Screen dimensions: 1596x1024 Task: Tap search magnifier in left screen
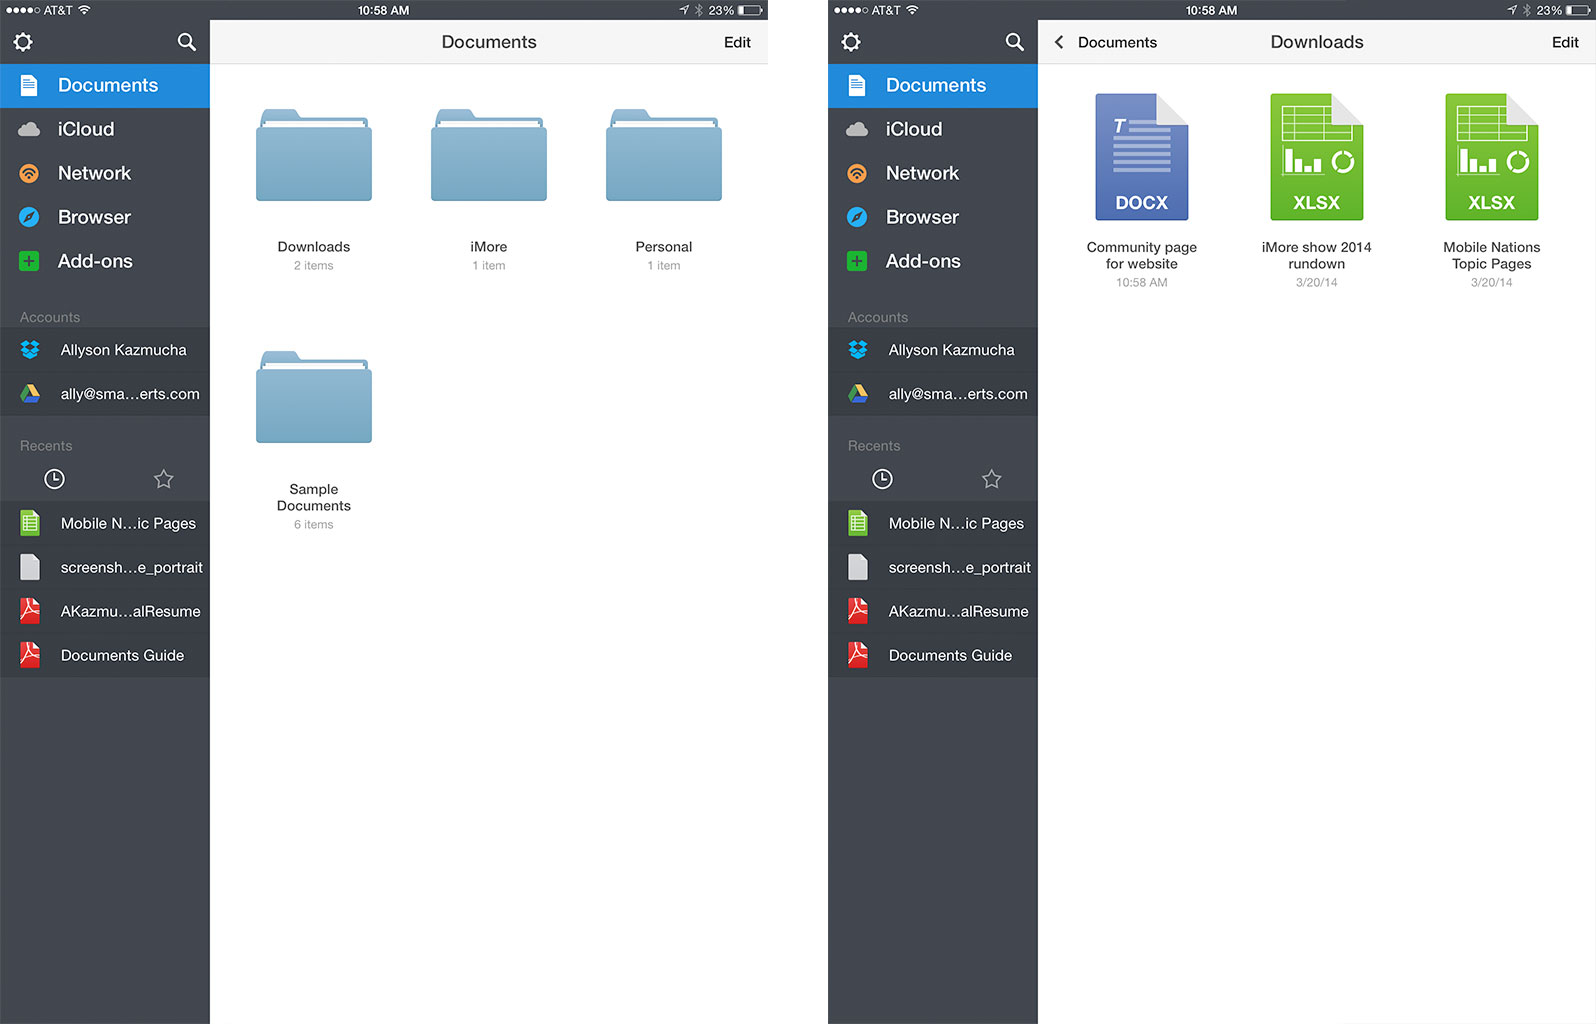coord(186,42)
